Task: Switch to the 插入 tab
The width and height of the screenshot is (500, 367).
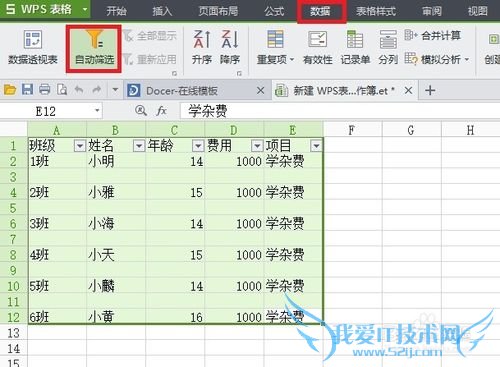Action: [x=162, y=11]
